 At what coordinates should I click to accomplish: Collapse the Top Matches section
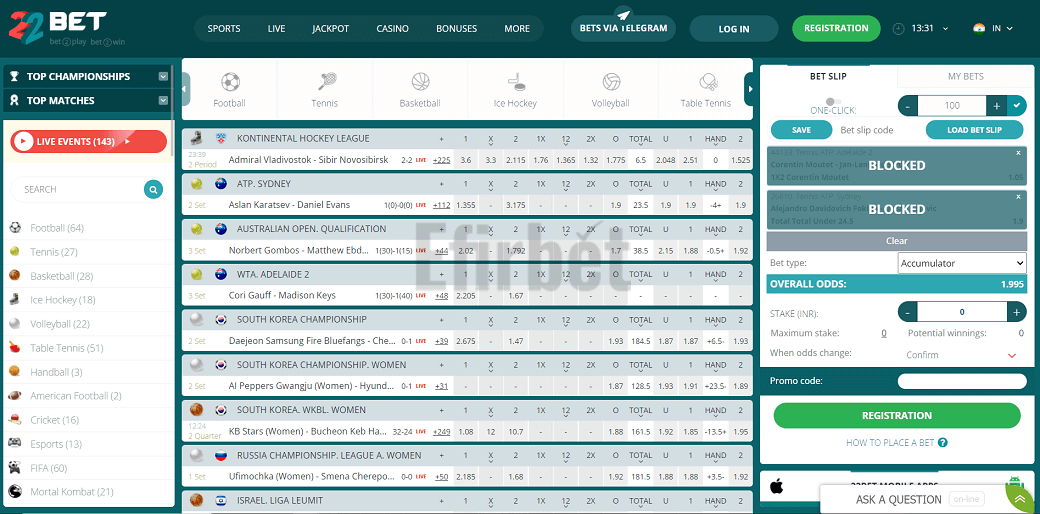163,101
